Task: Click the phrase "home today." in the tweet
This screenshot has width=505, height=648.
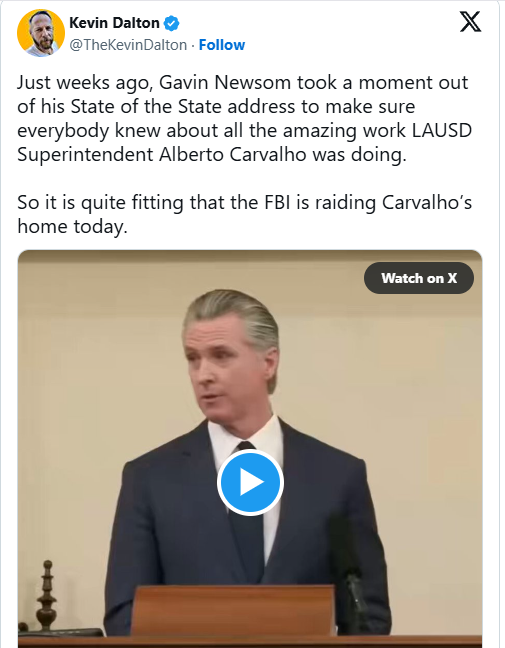Action: pyautogui.click(x=72, y=226)
